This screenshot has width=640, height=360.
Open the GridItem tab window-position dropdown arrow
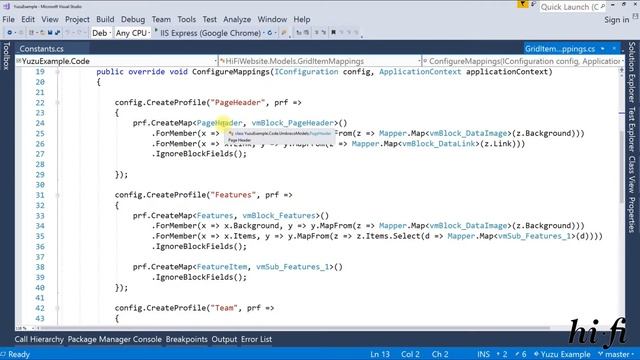click(603, 49)
